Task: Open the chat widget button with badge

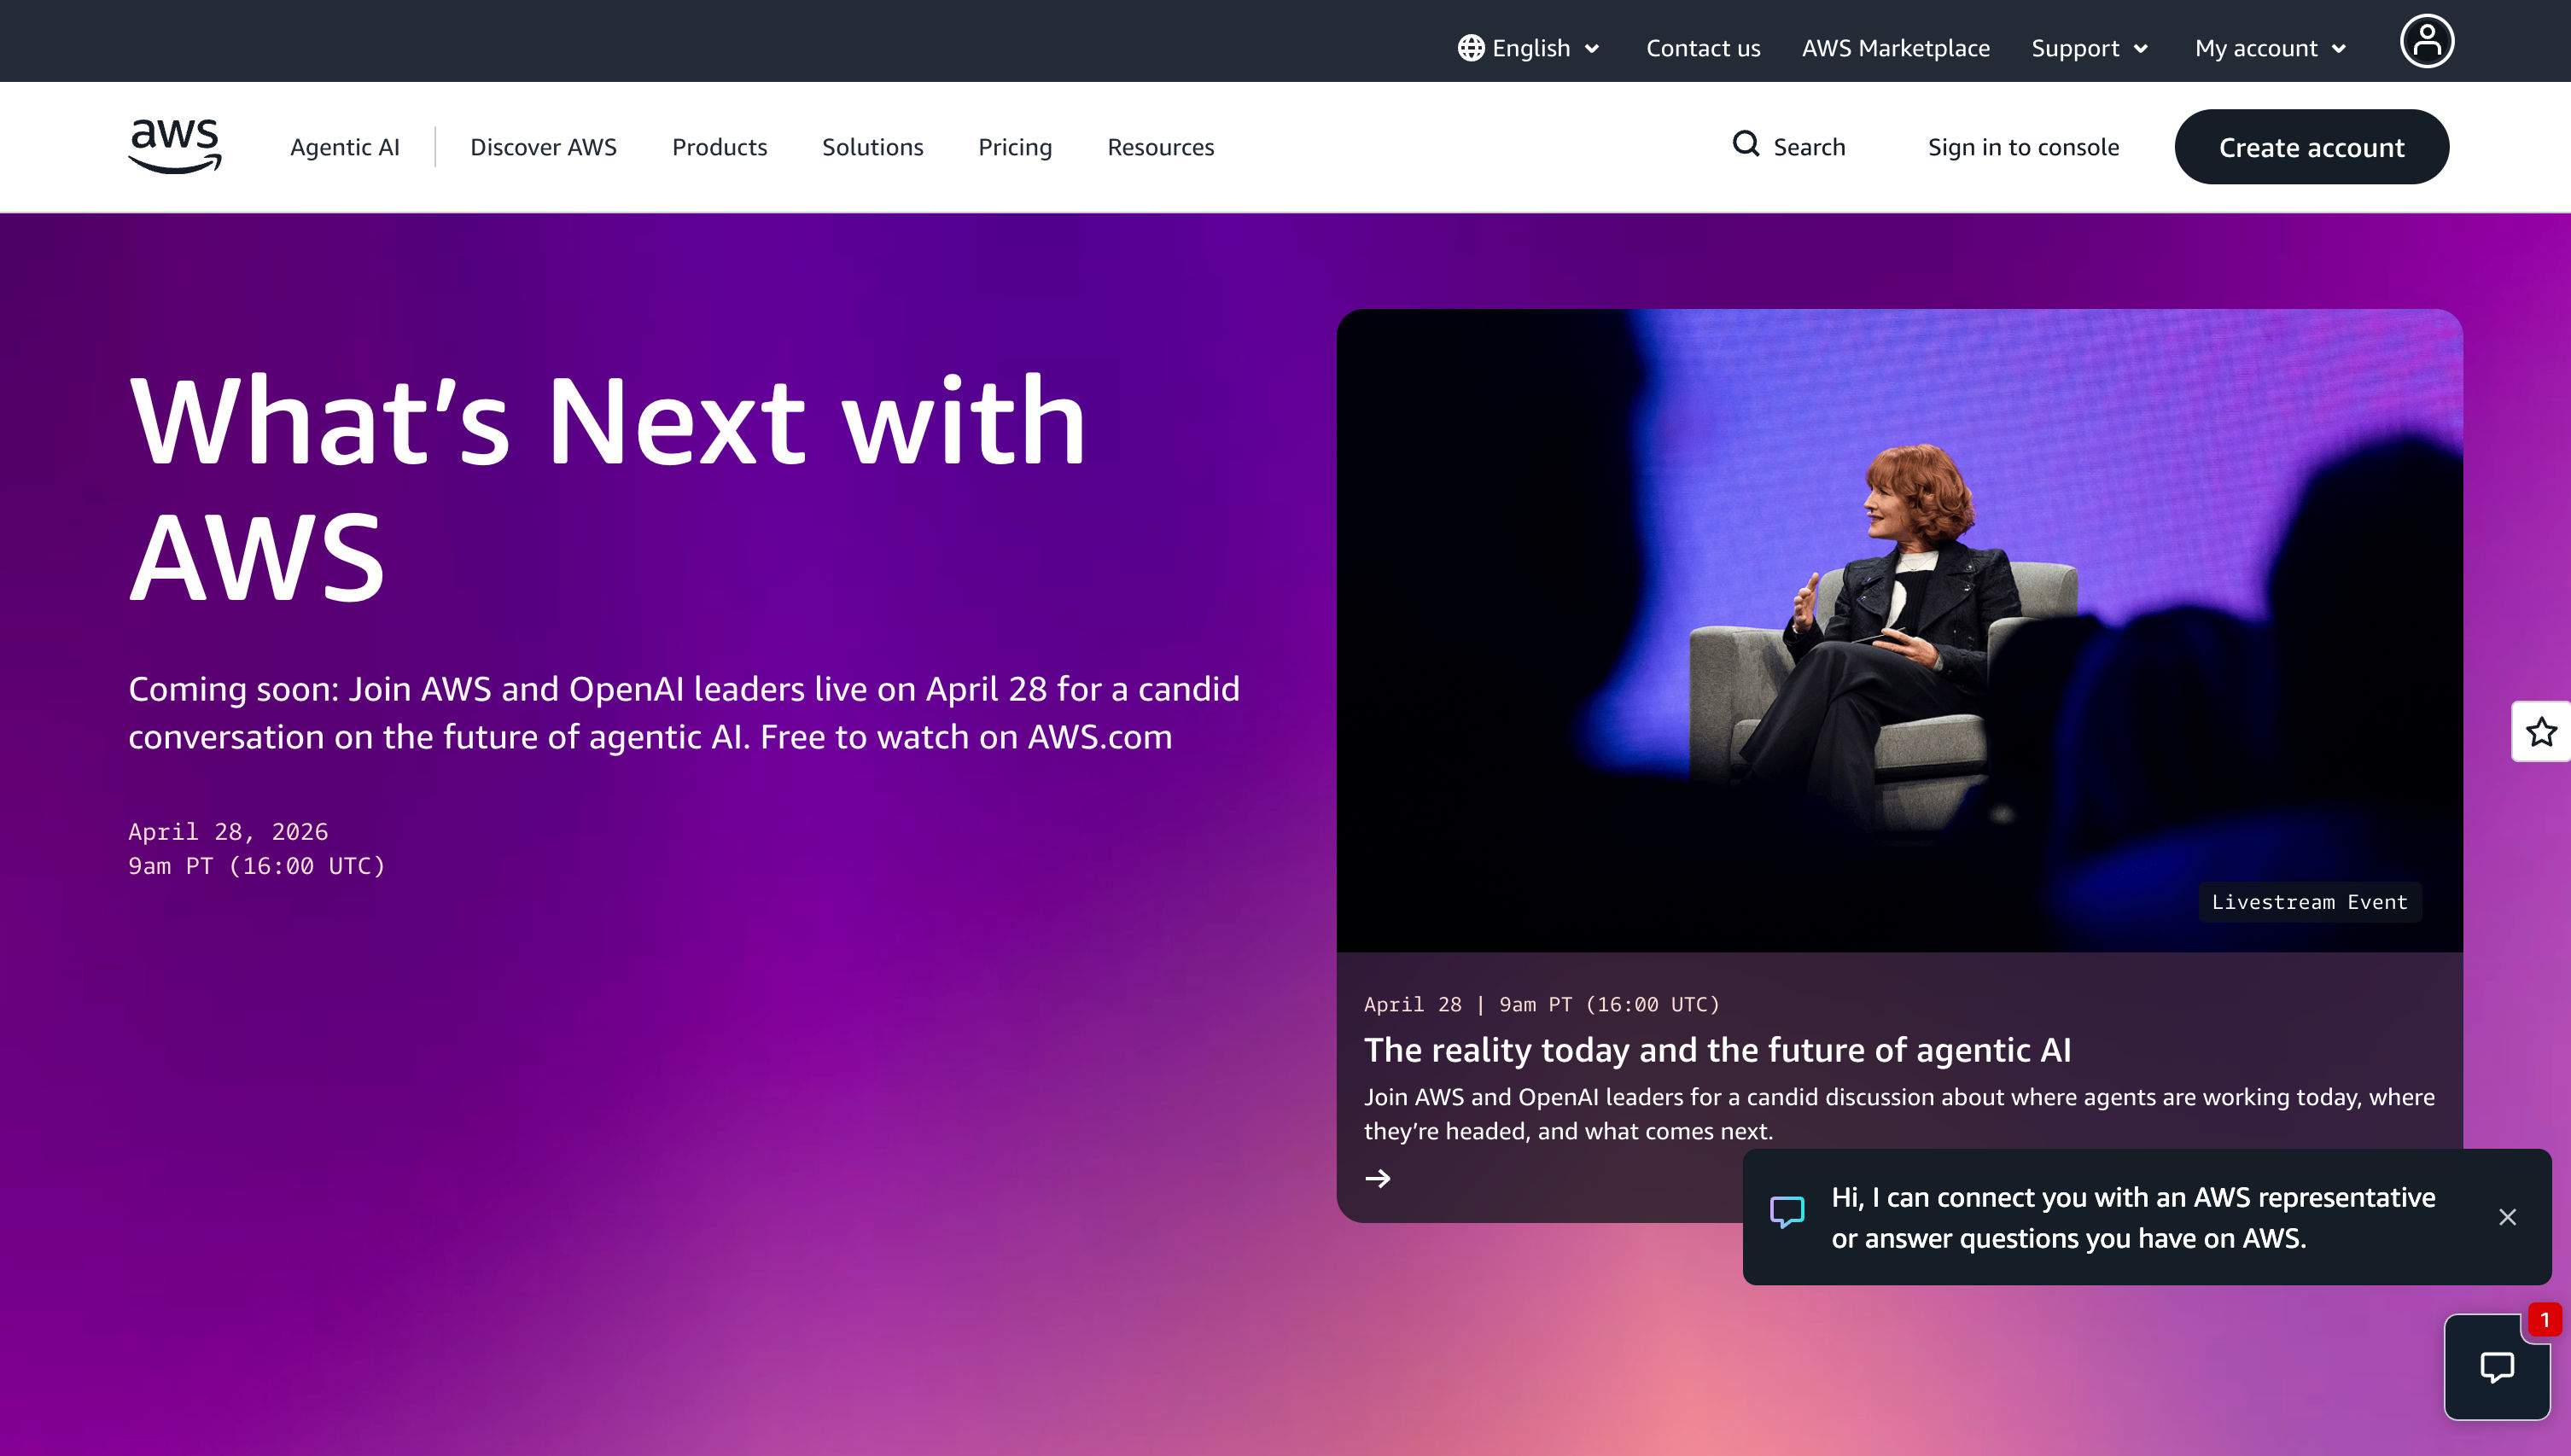Action: (x=2497, y=1367)
